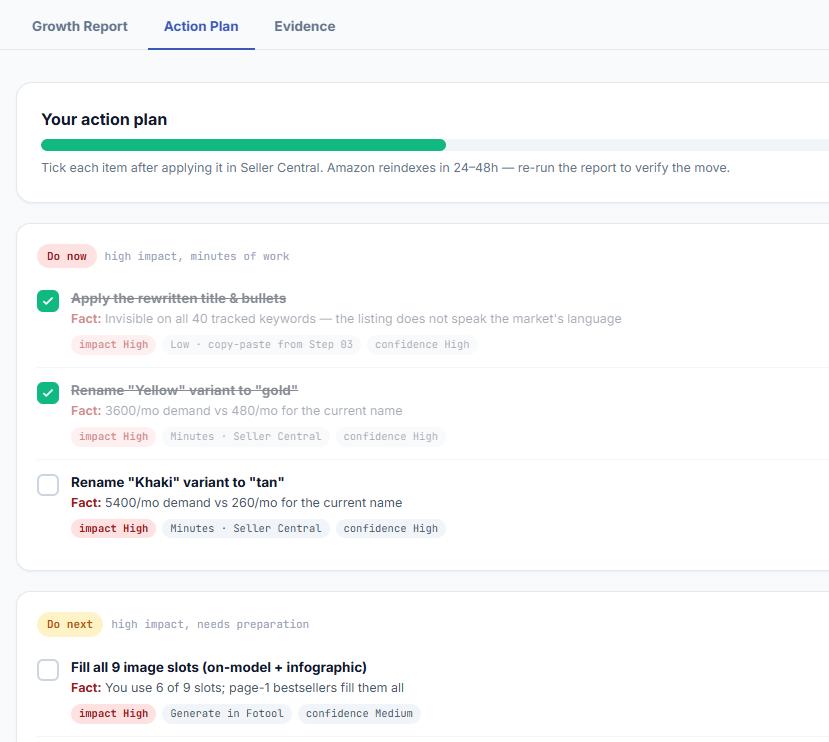829x742 pixels.
Task: Click 'Minutes · Seller Central' tag under Yellow variant
Action: pyautogui.click(x=246, y=436)
